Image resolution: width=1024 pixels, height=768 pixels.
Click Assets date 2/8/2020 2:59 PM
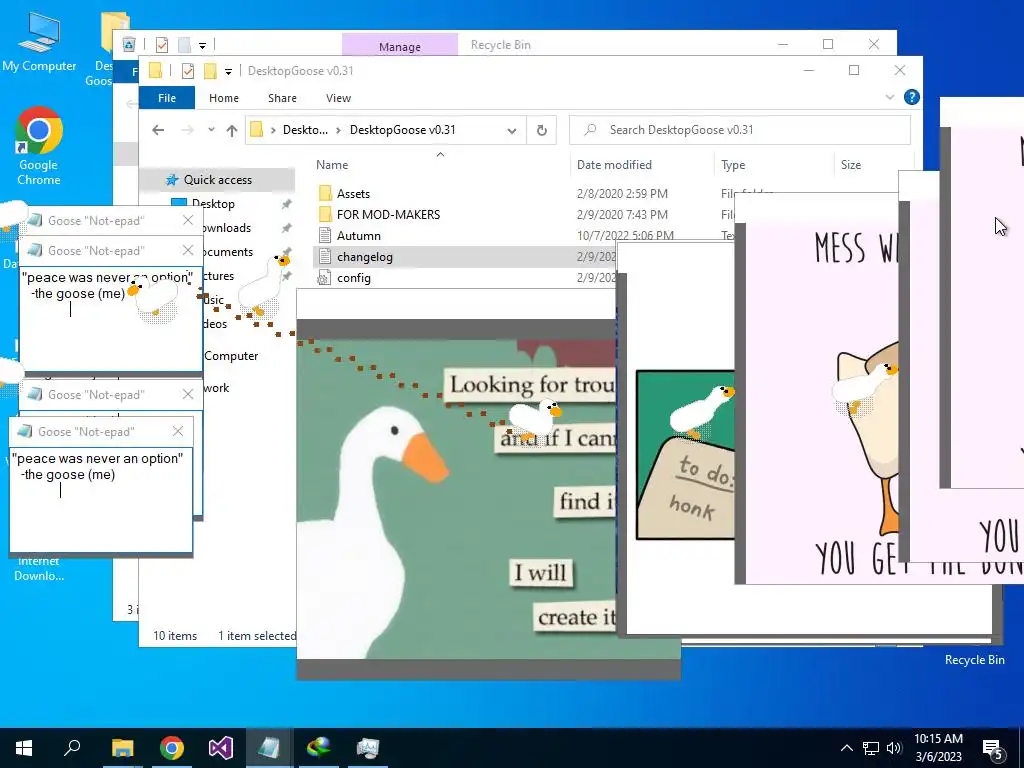(x=622, y=194)
